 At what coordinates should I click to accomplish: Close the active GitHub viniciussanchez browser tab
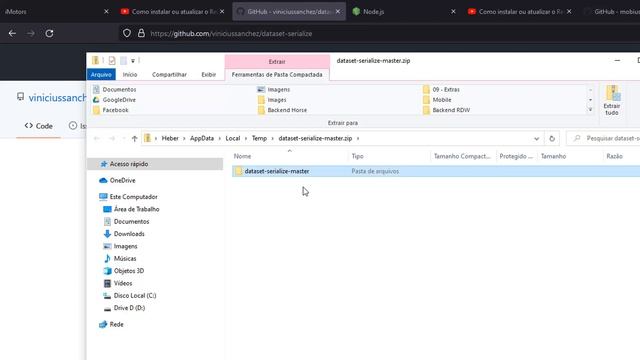tap(338, 12)
